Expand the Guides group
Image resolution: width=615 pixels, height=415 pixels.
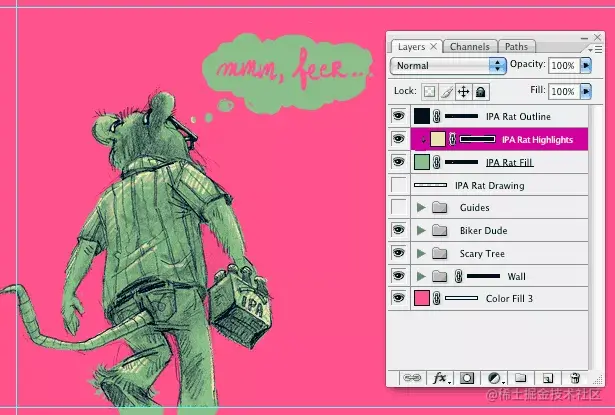421,208
